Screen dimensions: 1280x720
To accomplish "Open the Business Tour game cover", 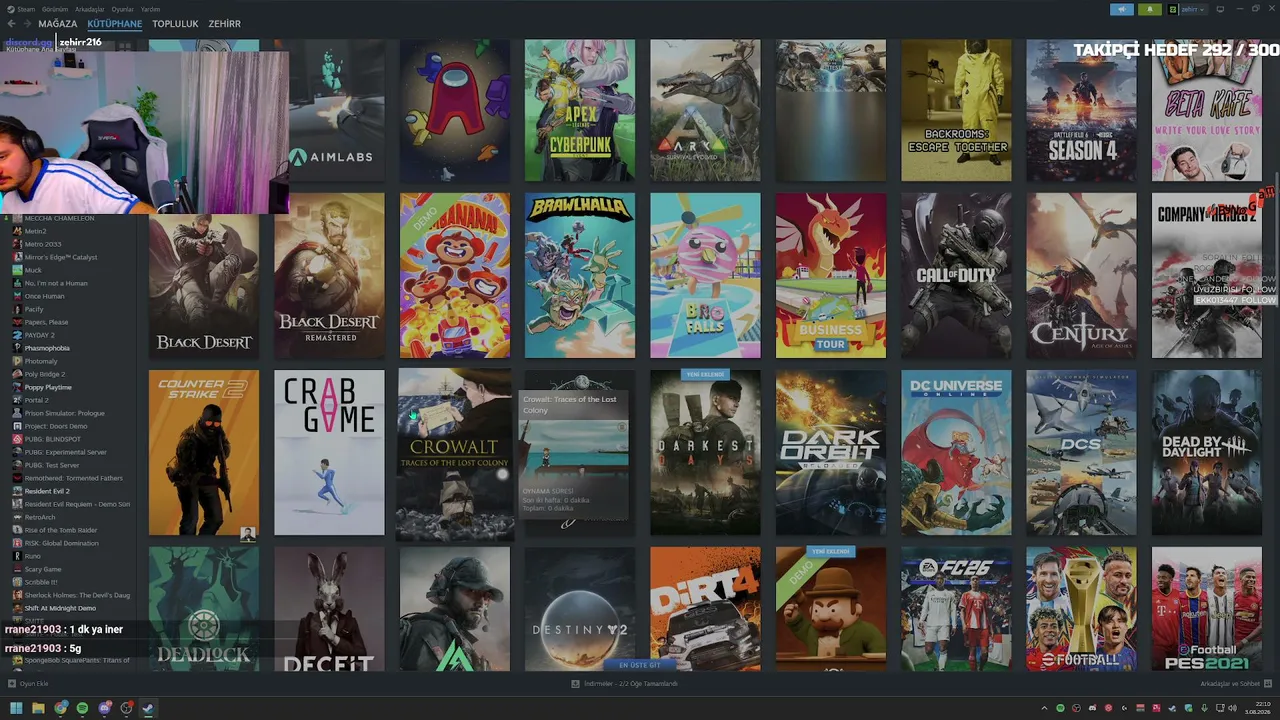I will (831, 276).
